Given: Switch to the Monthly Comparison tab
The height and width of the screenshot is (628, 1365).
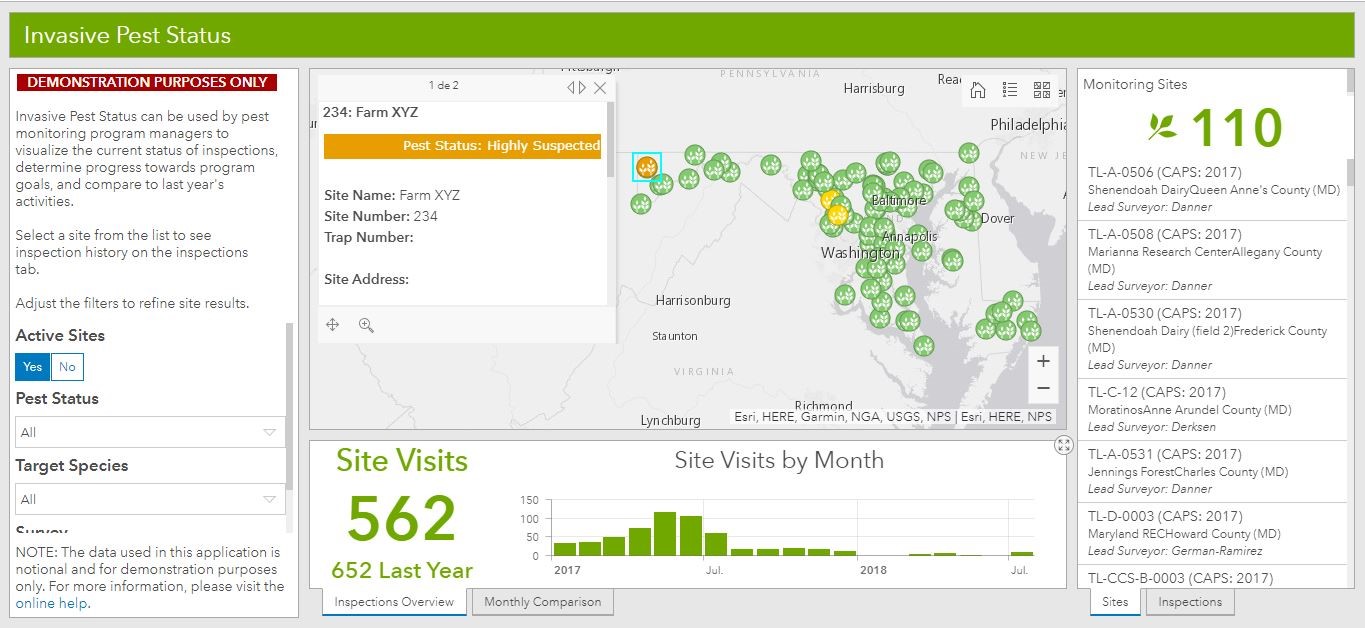Looking at the screenshot, I should coord(542,602).
